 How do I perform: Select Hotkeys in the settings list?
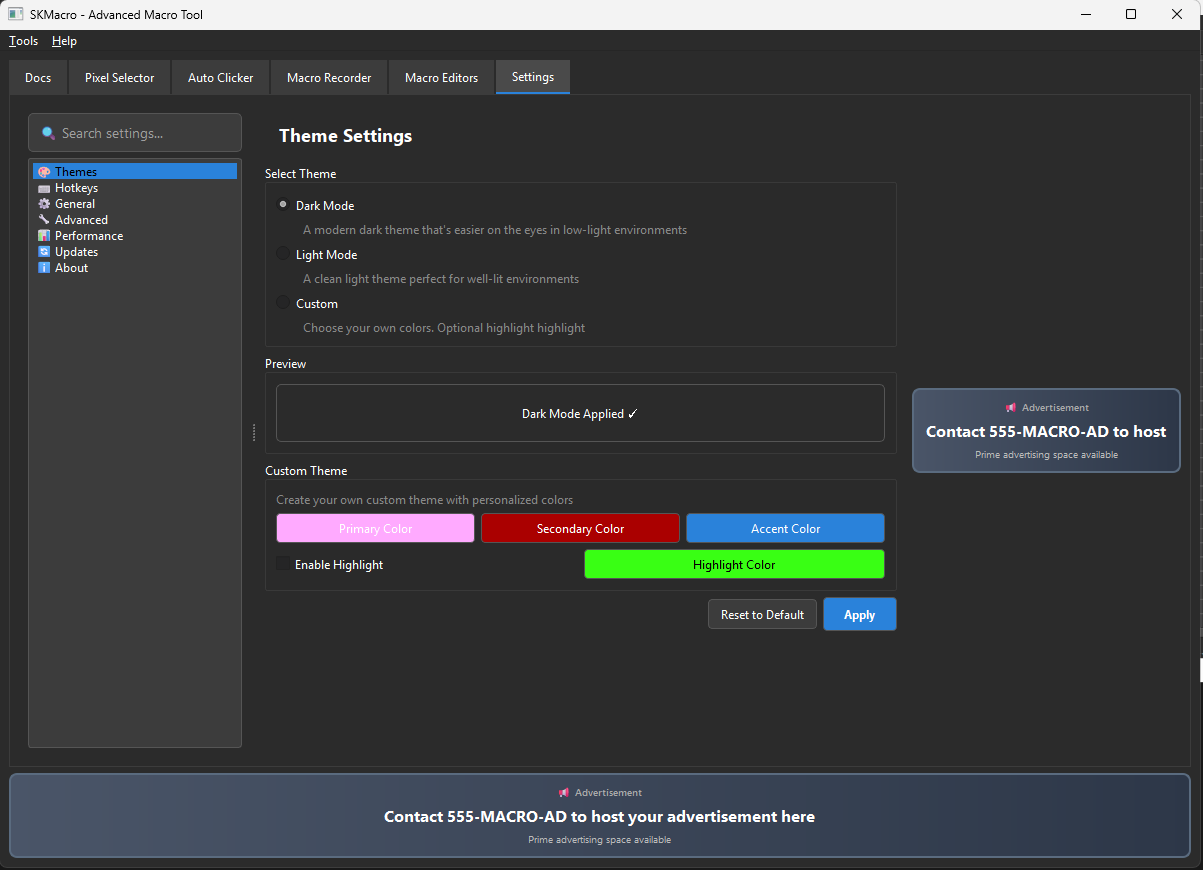[x=135, y=188]
